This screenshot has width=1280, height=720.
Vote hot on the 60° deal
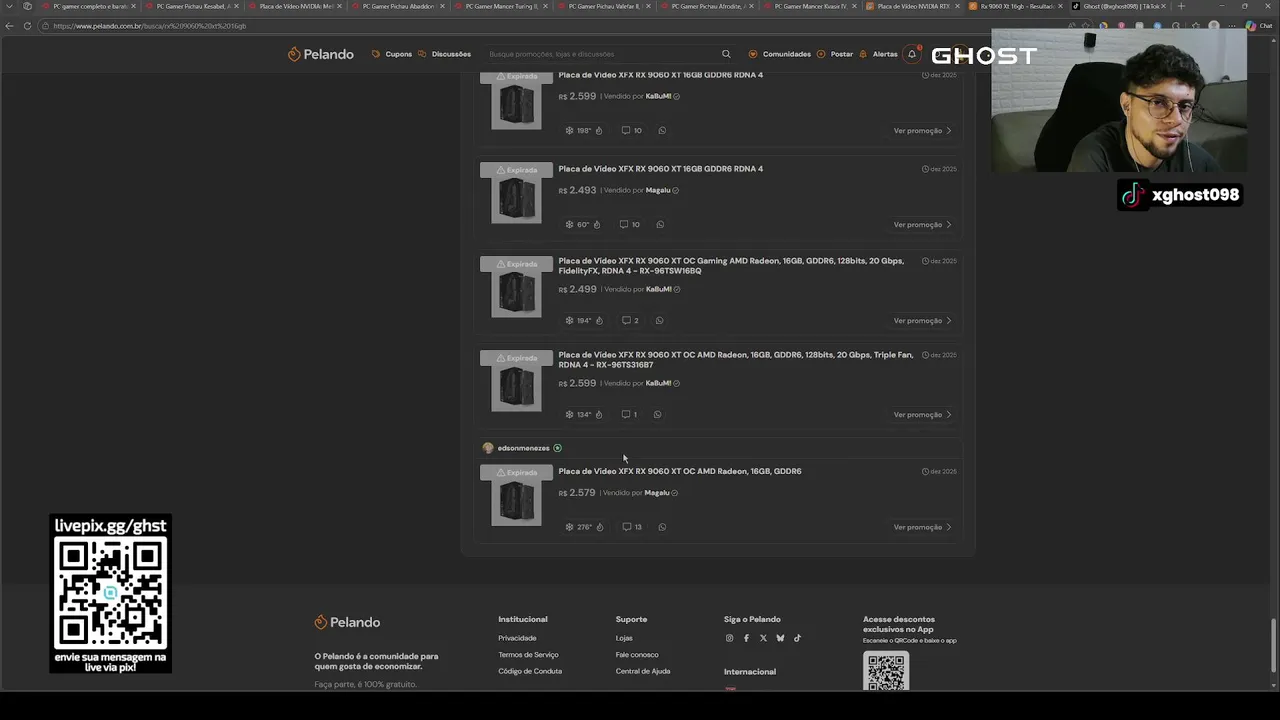click(597, 224)
